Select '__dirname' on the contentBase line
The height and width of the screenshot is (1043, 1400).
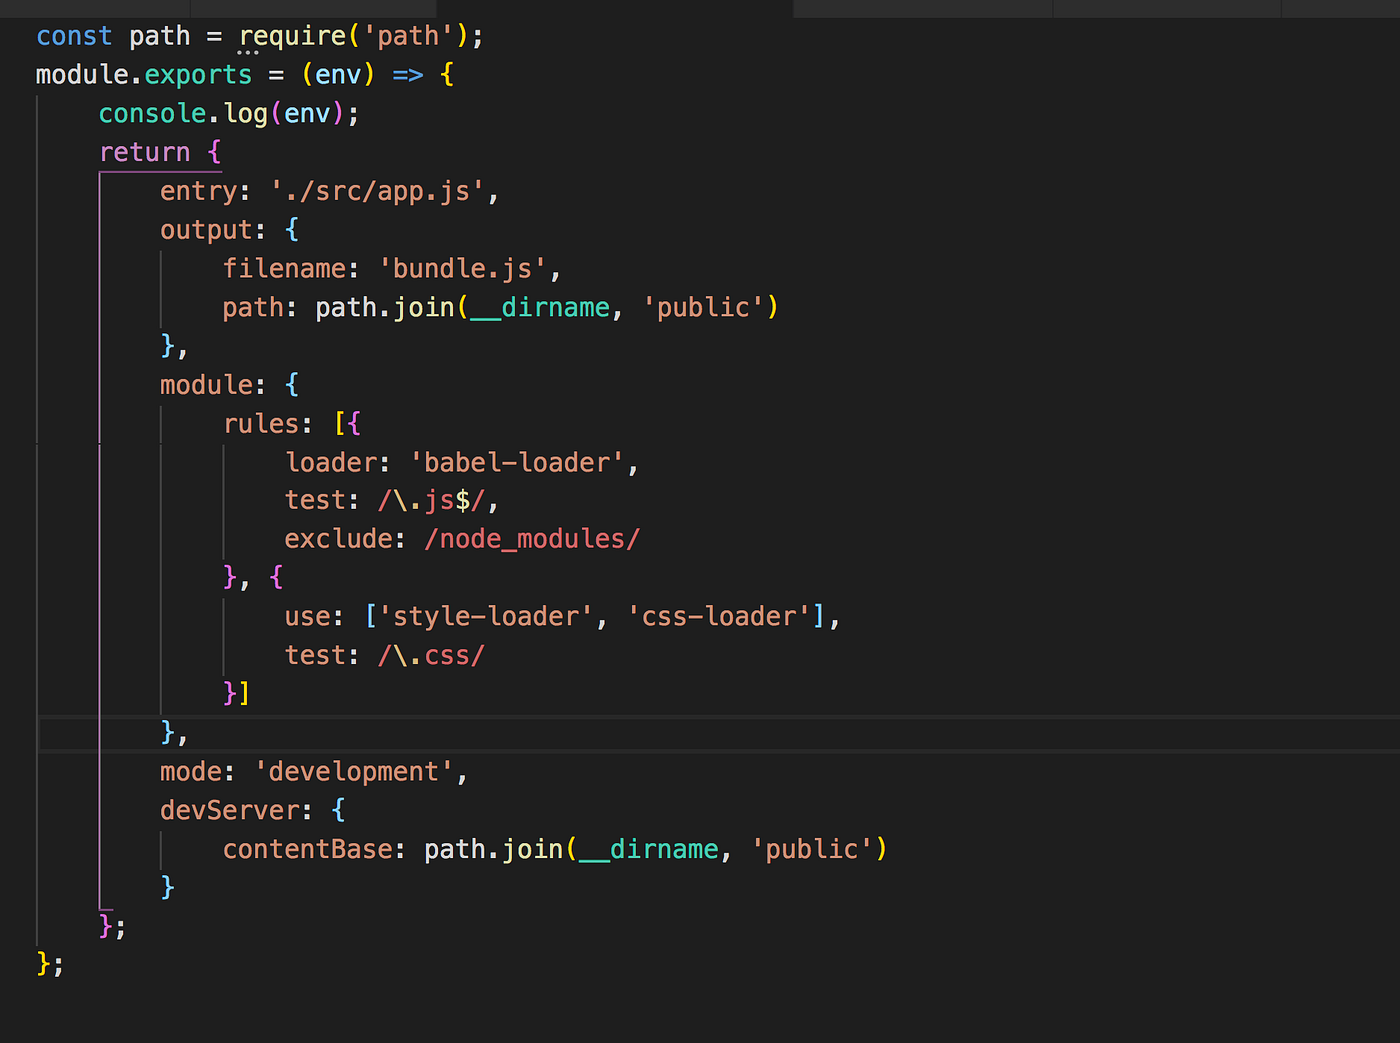(x=649, y=849)
